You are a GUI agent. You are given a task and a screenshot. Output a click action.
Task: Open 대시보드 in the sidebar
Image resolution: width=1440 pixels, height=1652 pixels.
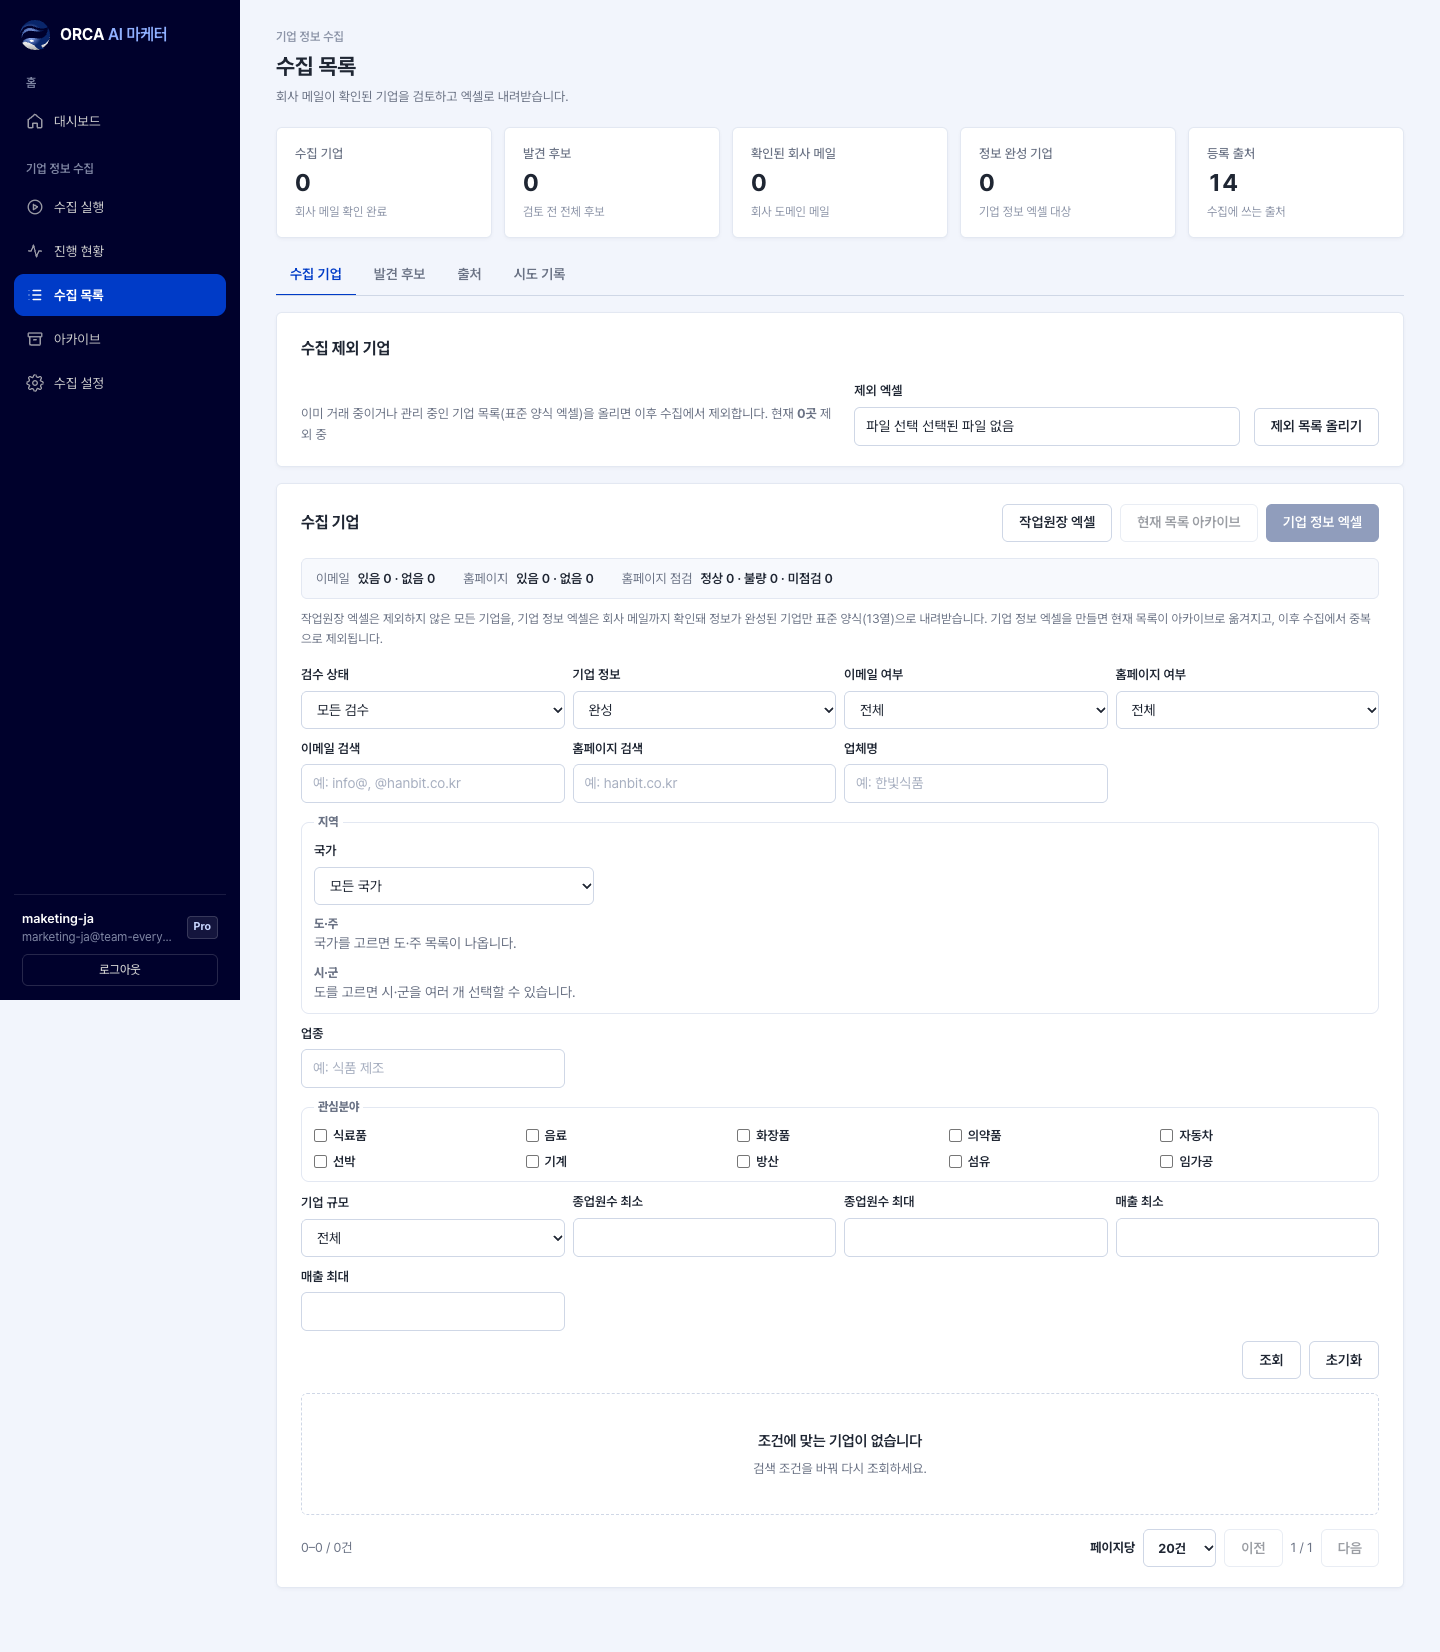(x=120, y=121)
